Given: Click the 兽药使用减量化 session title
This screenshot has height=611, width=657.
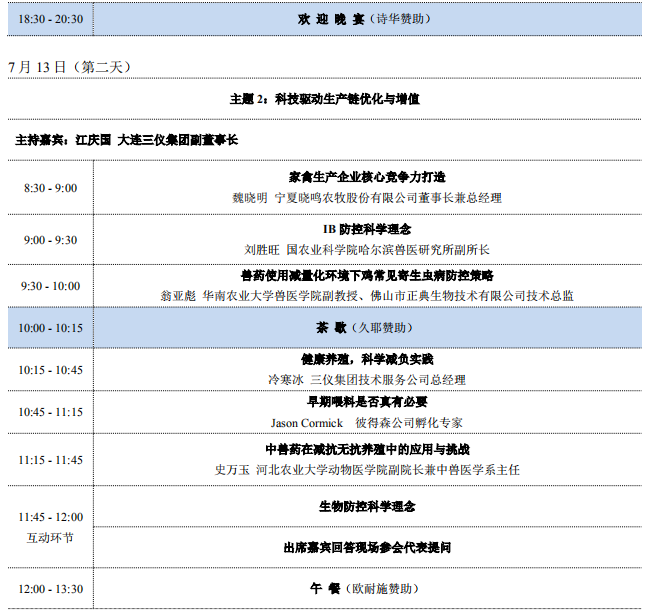Looking at the screenshot, I should pos(366,275).
